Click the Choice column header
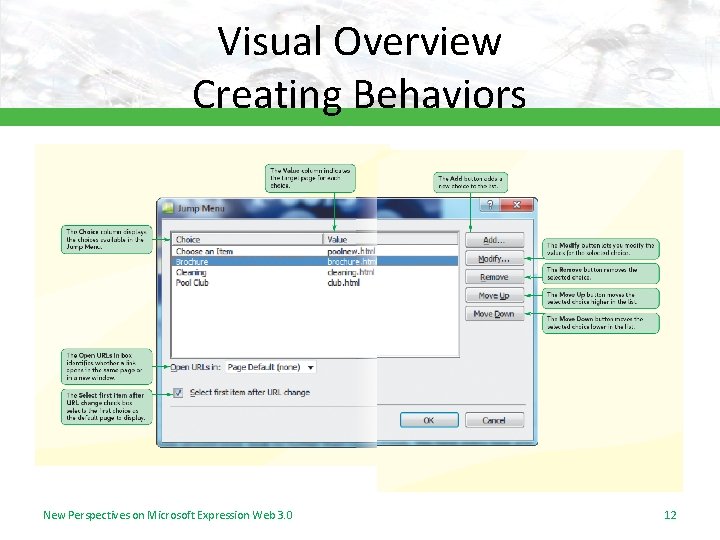The width and height of the screenshot is (720, 540). 248,239
